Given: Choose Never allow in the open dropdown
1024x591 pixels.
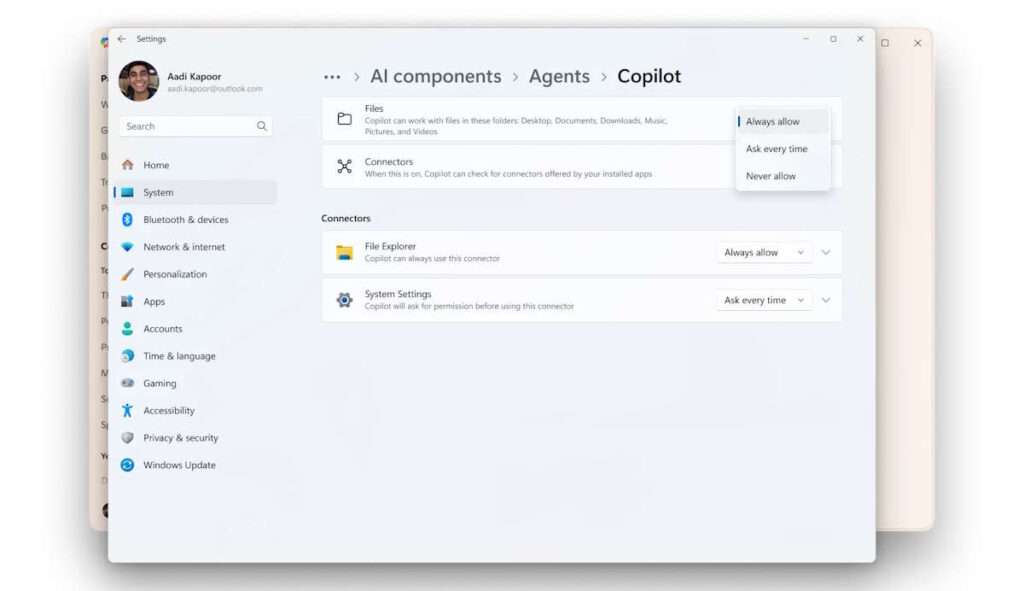Looking at the screenshot, I should click(770, 175).
